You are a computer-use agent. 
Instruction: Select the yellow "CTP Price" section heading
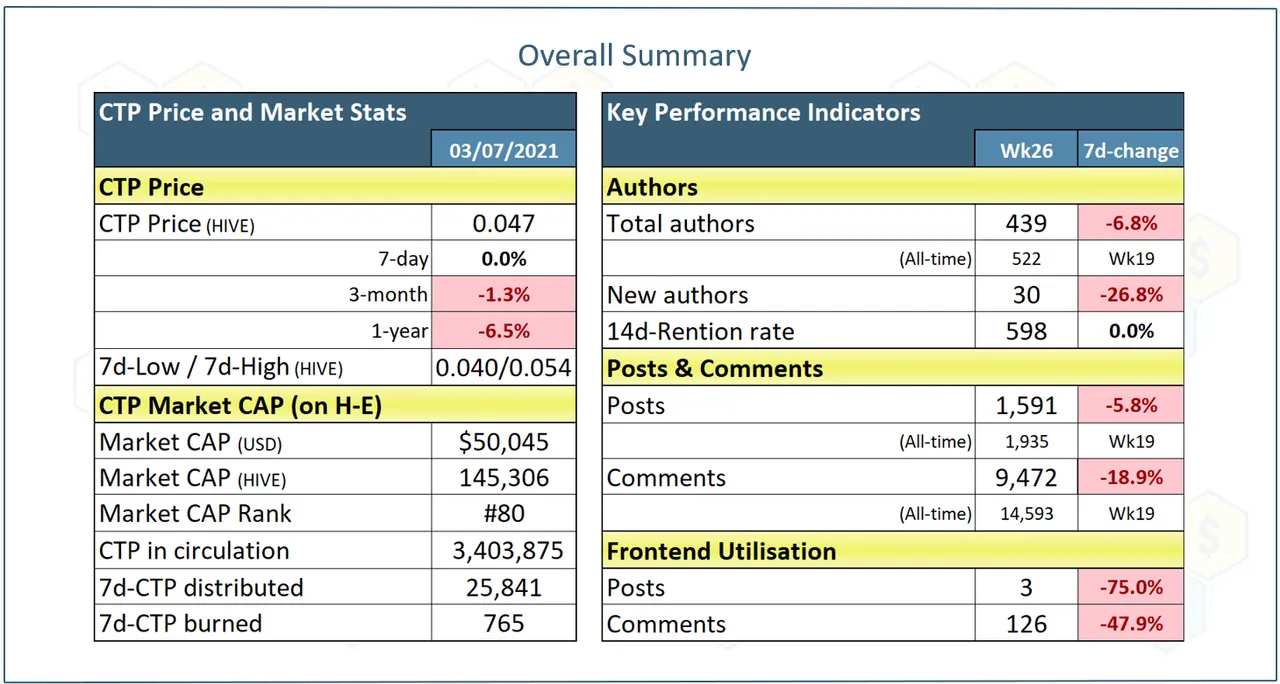[335, 187]
